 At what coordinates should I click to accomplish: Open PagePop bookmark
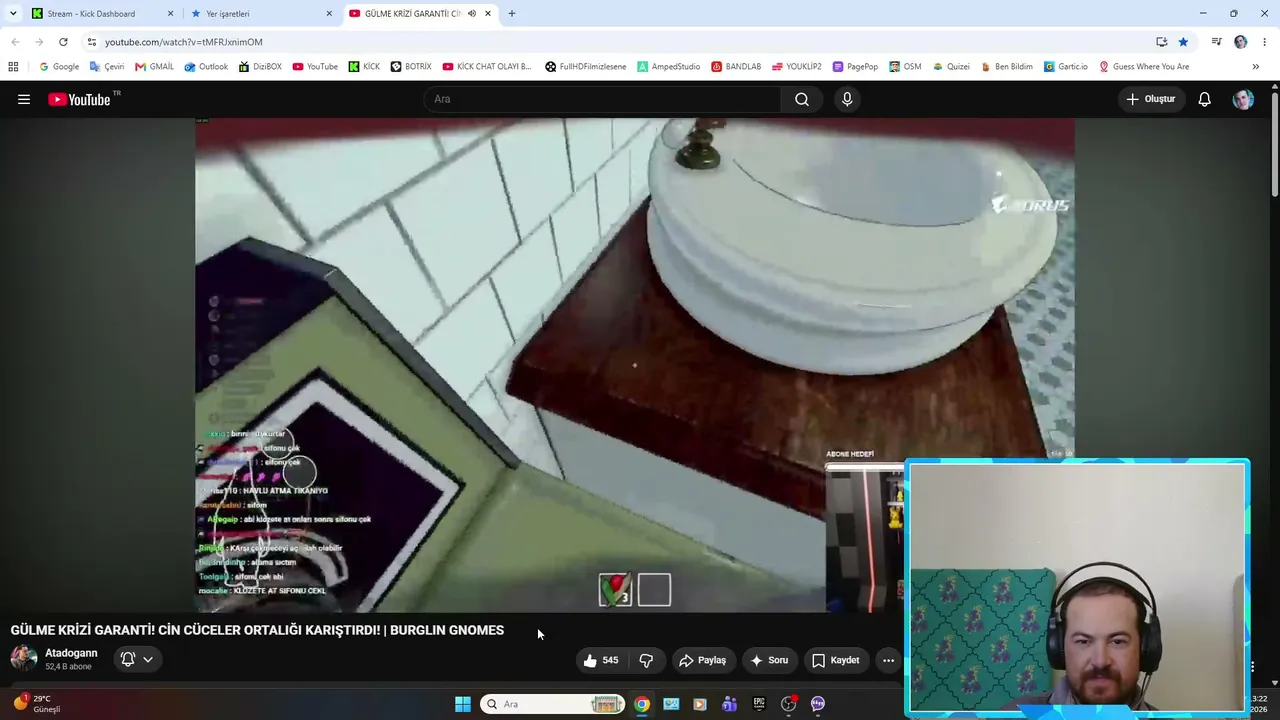pos(855,67)
